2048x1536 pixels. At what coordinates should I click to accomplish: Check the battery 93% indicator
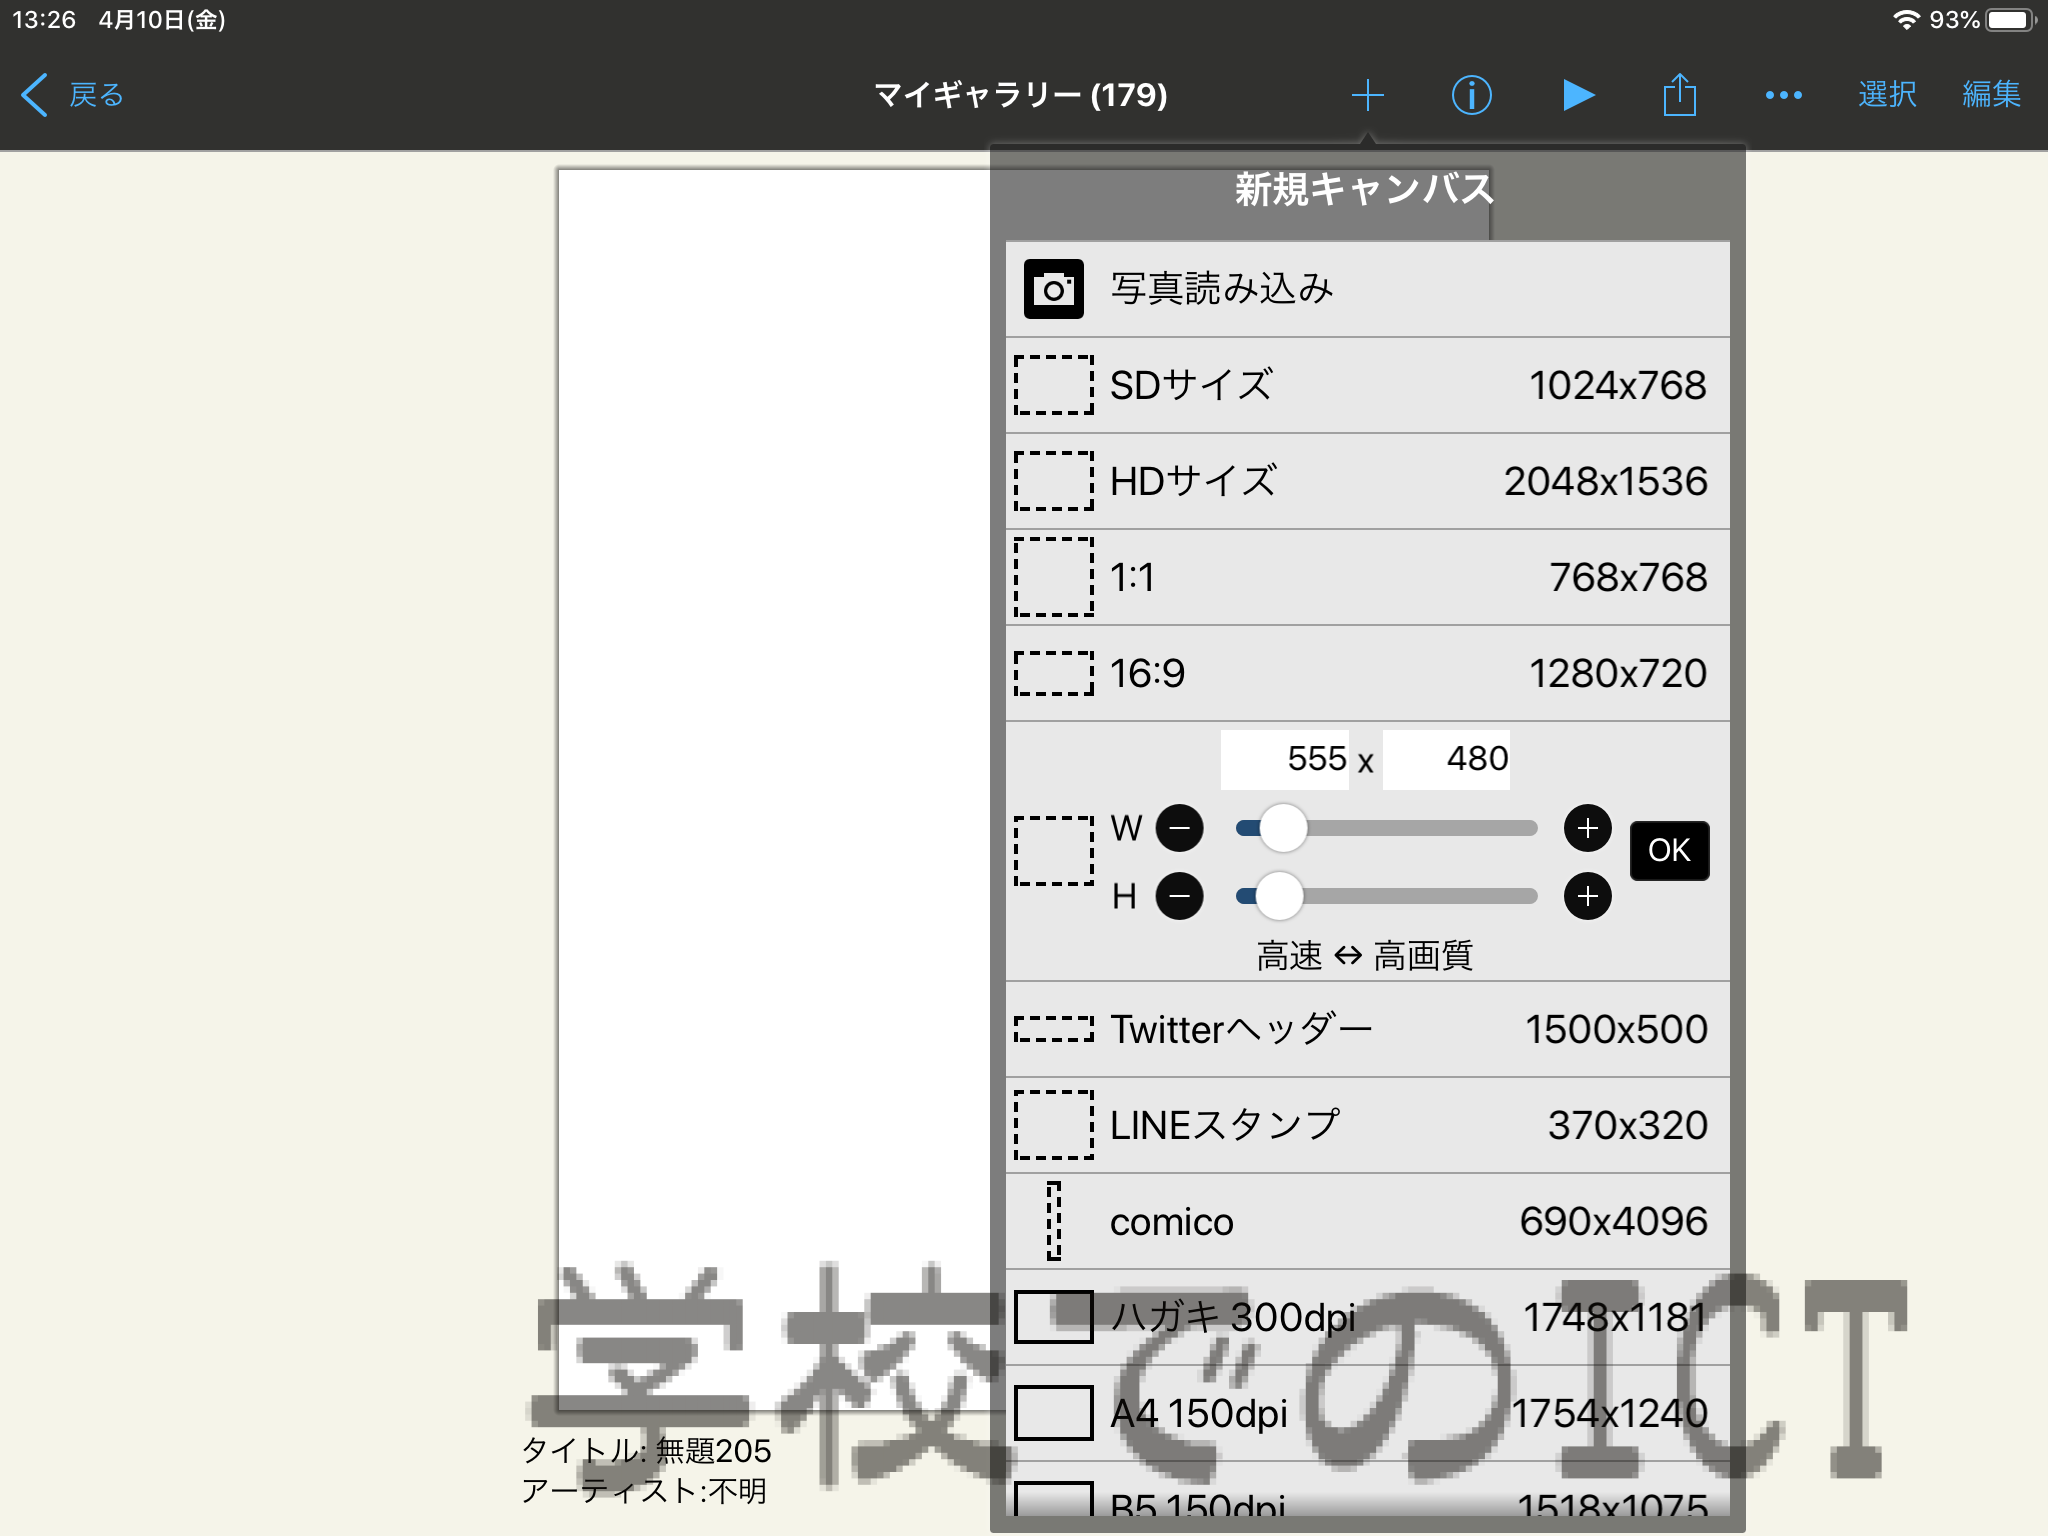click(x=1982, y=20)
